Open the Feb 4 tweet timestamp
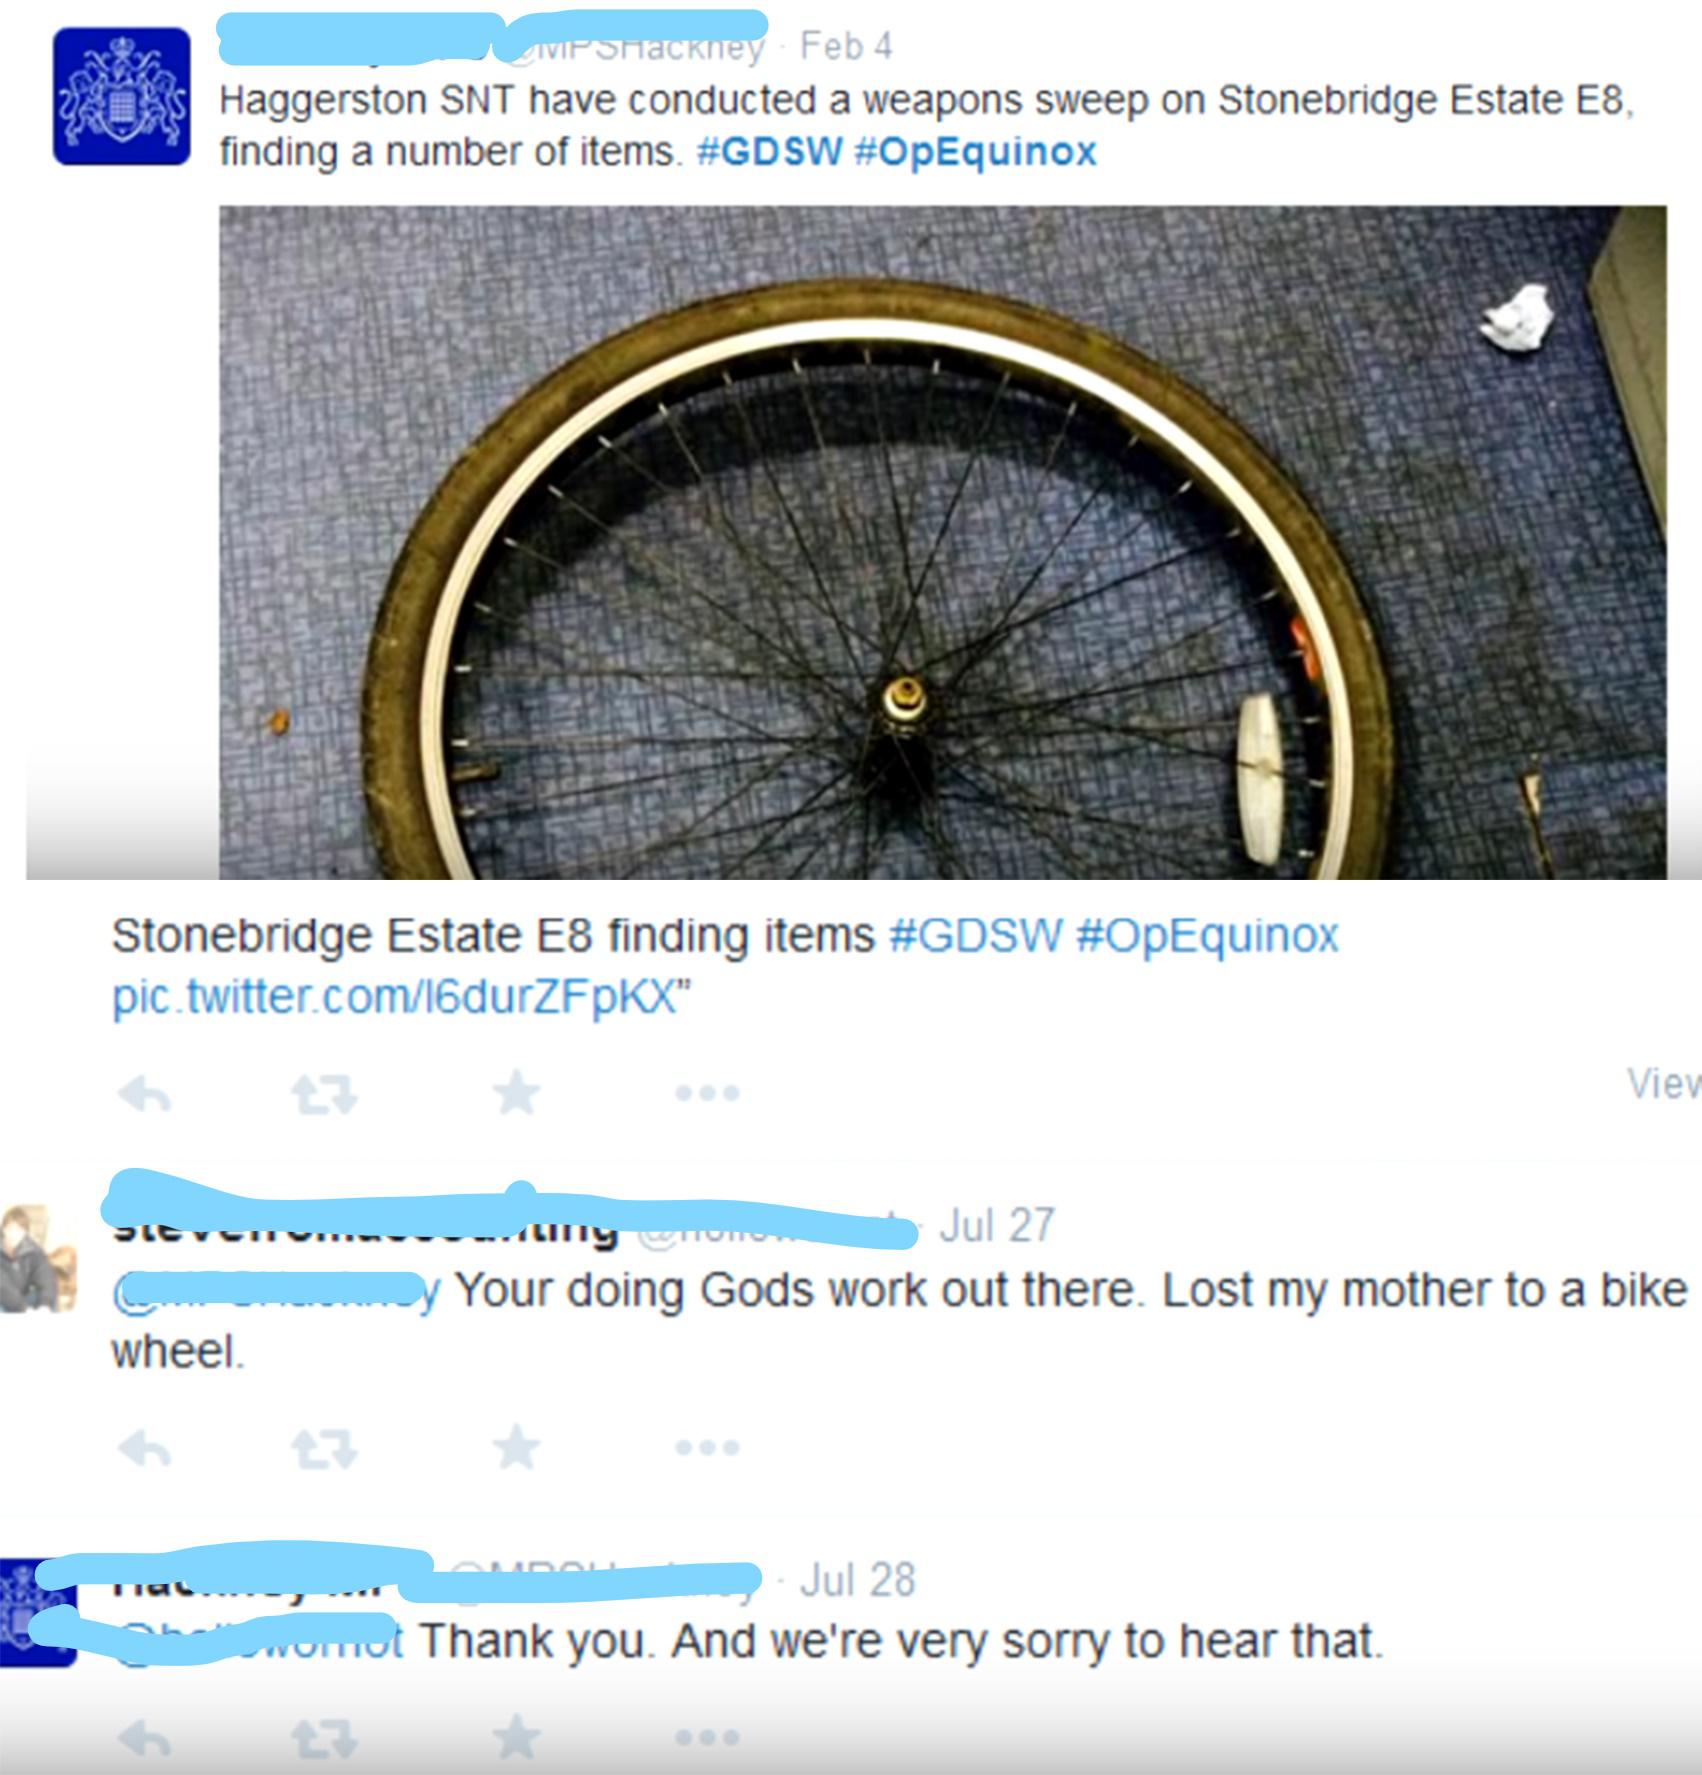 tap(846, 46)
